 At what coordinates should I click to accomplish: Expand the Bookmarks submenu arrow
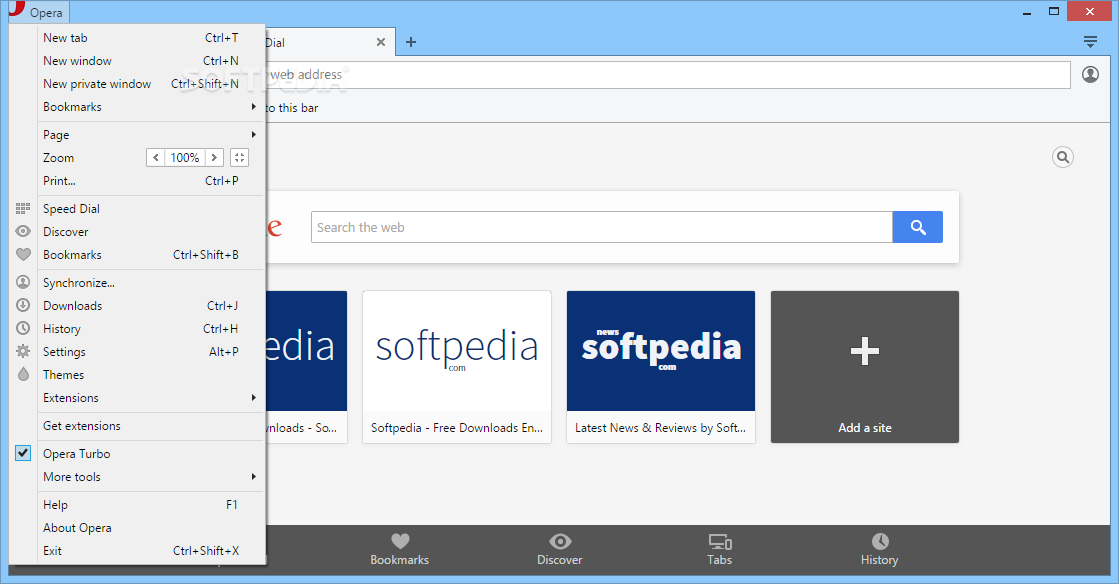[x=253, y=106]
